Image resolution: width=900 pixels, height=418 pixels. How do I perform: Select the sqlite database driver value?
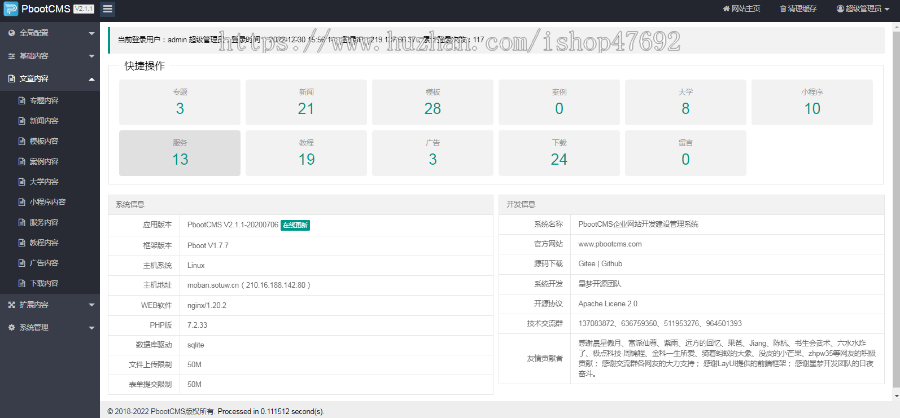(x=196, y=346)
